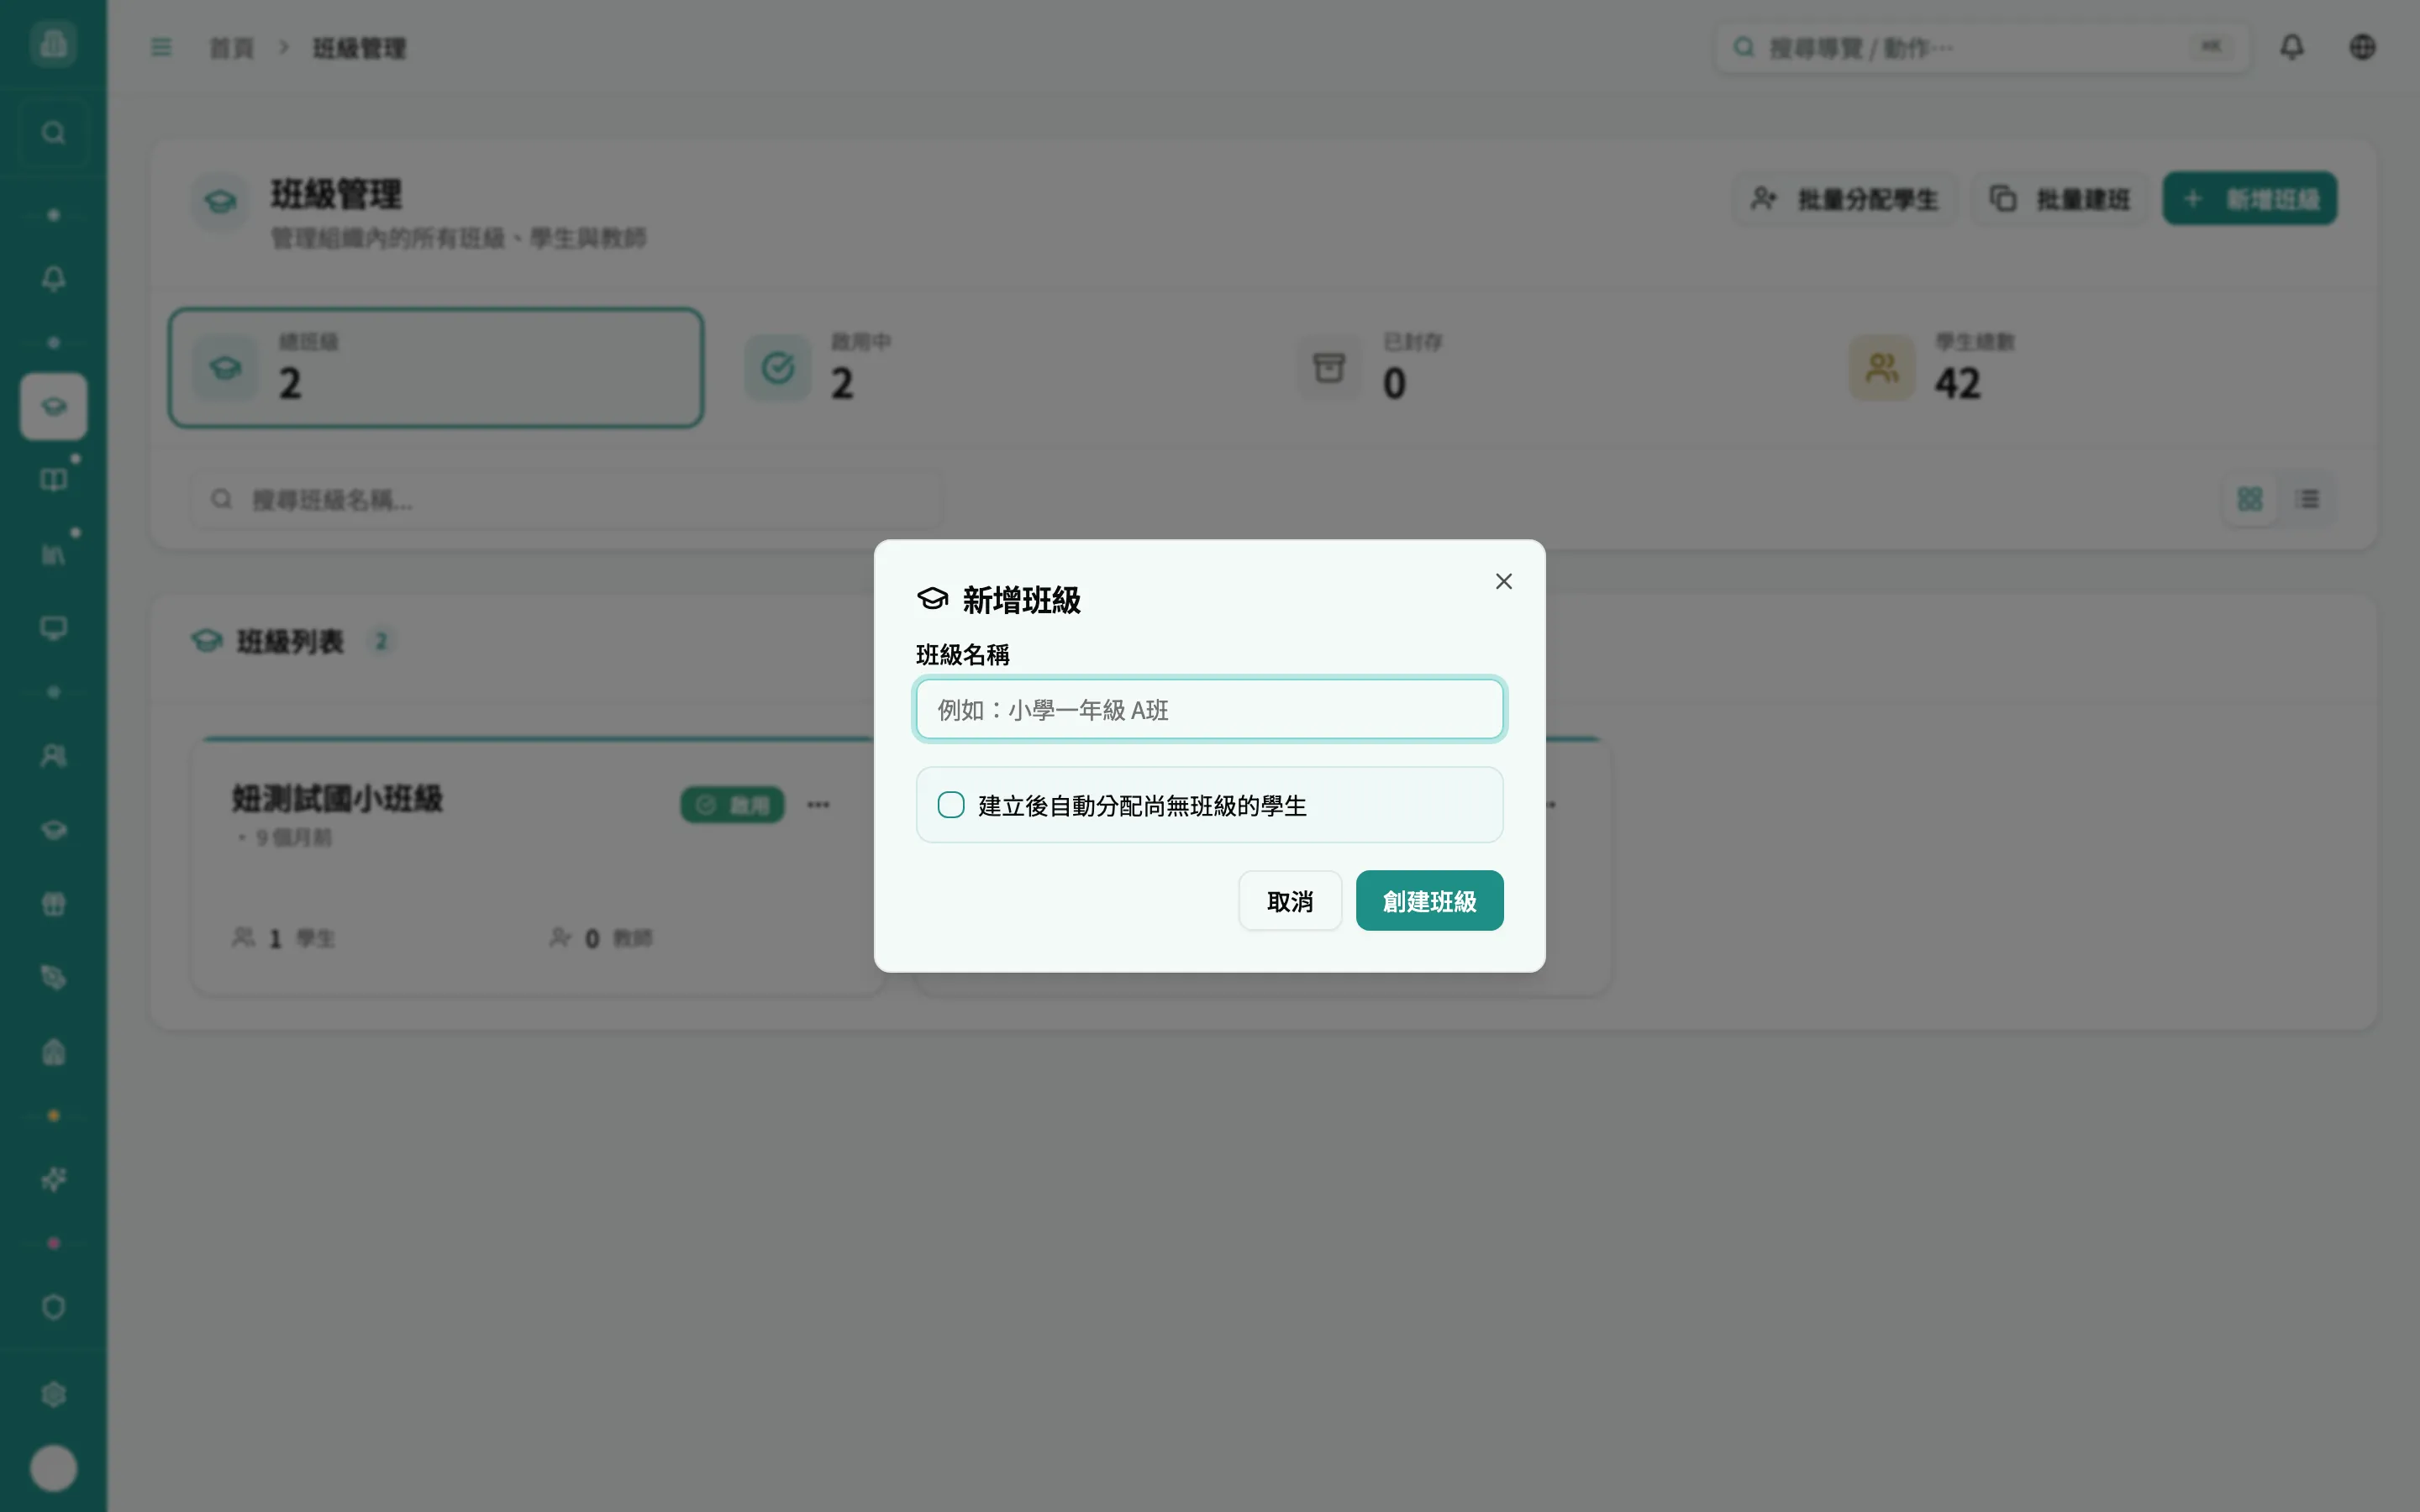
Task: Open the sidebar bell notifications icon
Action: click(x=53, y=278)
